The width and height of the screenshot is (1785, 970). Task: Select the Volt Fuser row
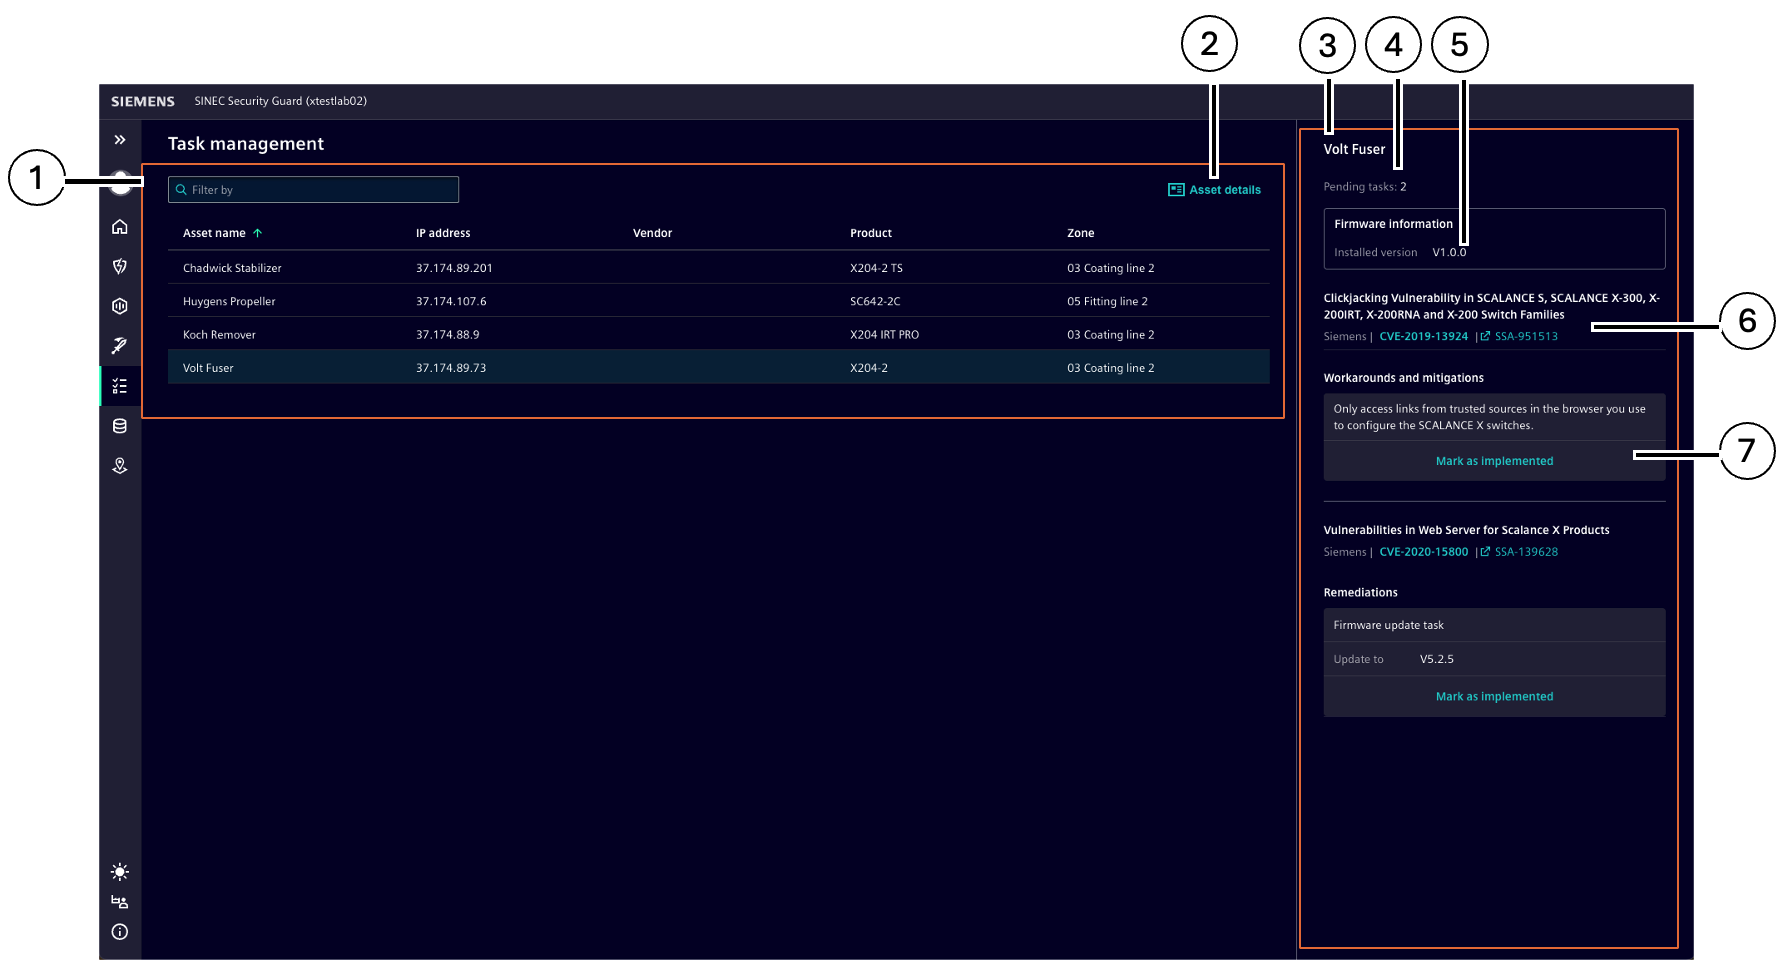coord(719,368)
